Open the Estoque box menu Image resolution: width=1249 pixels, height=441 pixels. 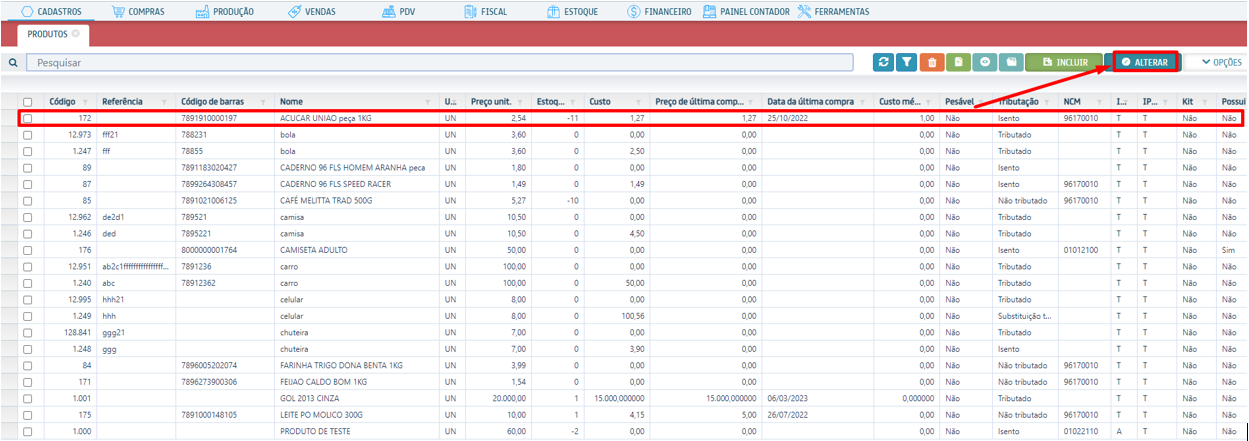[x=574, y=12]
